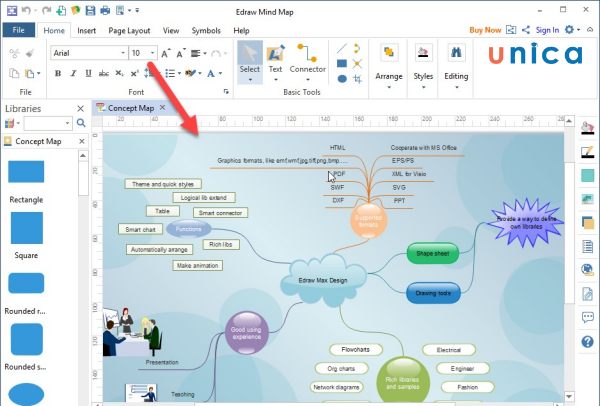Close the Concept Map document tab

(x=162, y=108)
